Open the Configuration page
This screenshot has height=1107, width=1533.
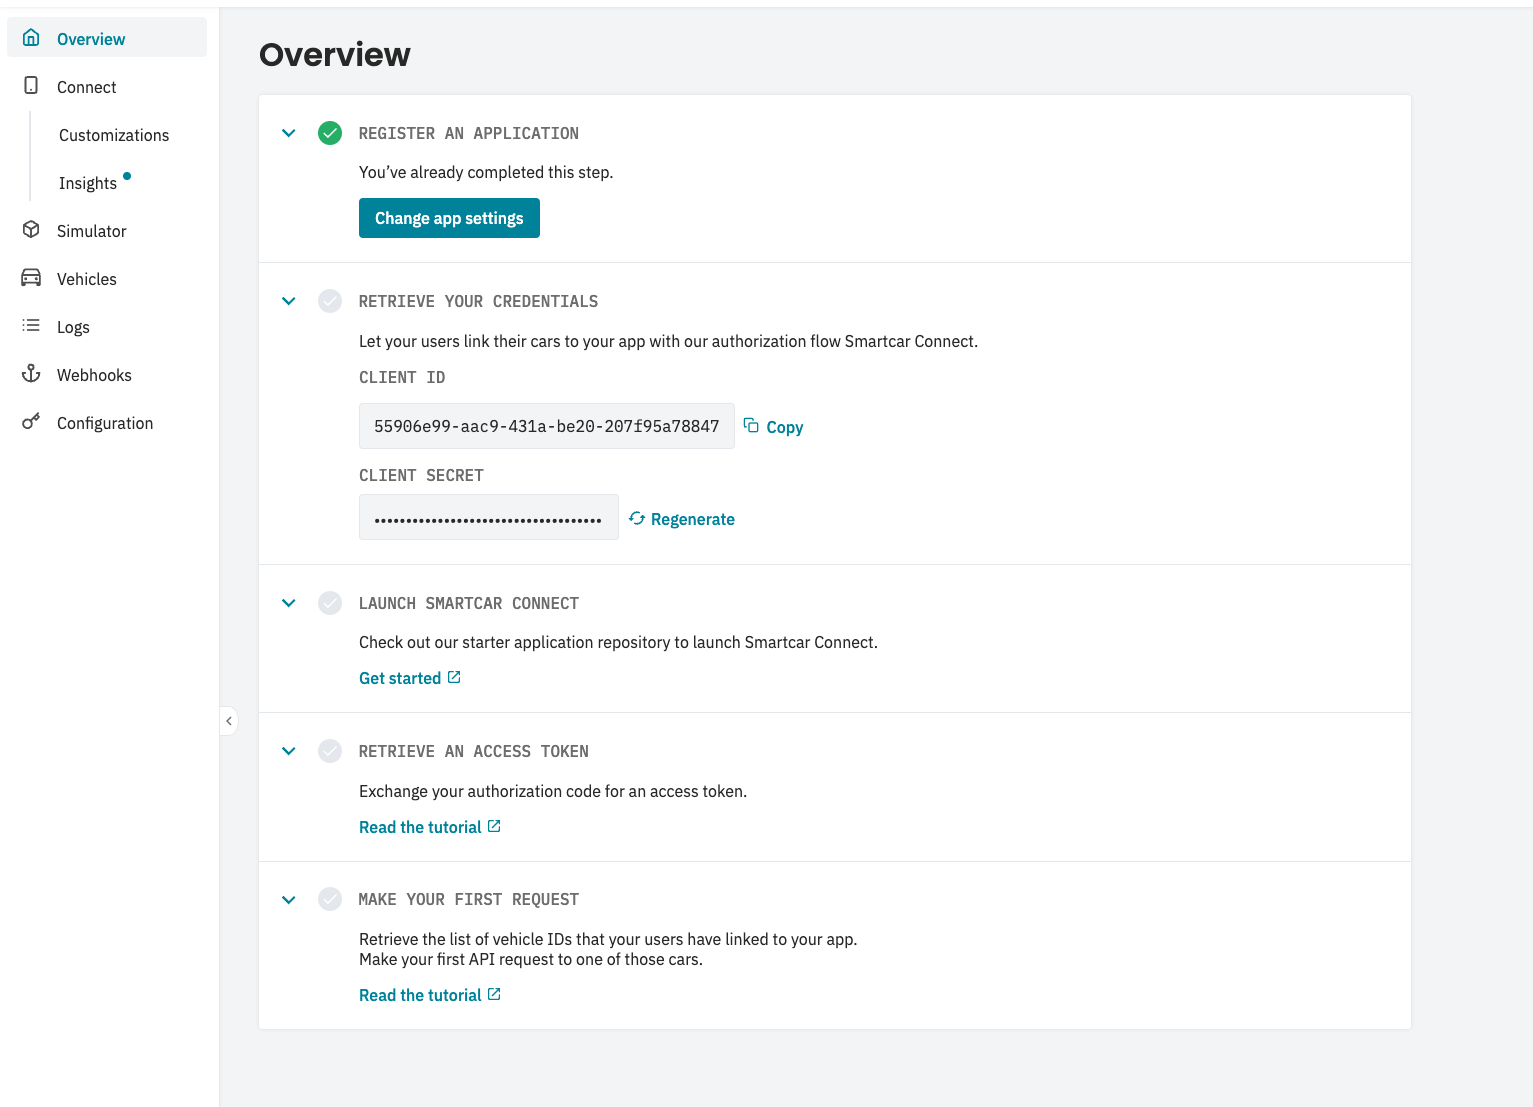tap(107, 422)
